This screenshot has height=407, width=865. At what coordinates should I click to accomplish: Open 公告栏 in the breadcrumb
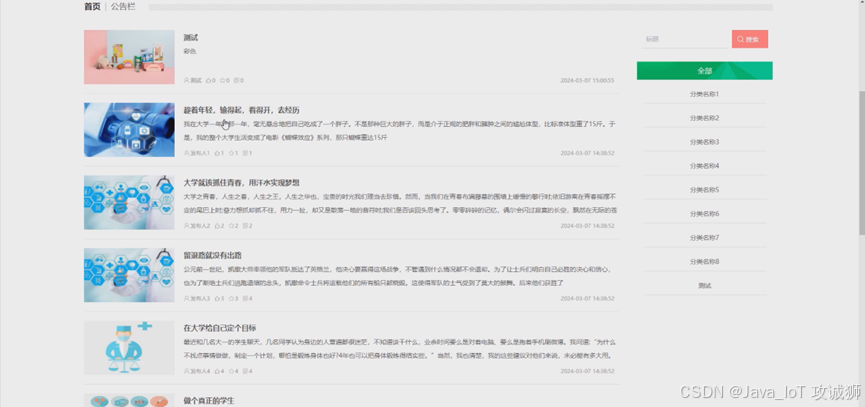(122, 7)
